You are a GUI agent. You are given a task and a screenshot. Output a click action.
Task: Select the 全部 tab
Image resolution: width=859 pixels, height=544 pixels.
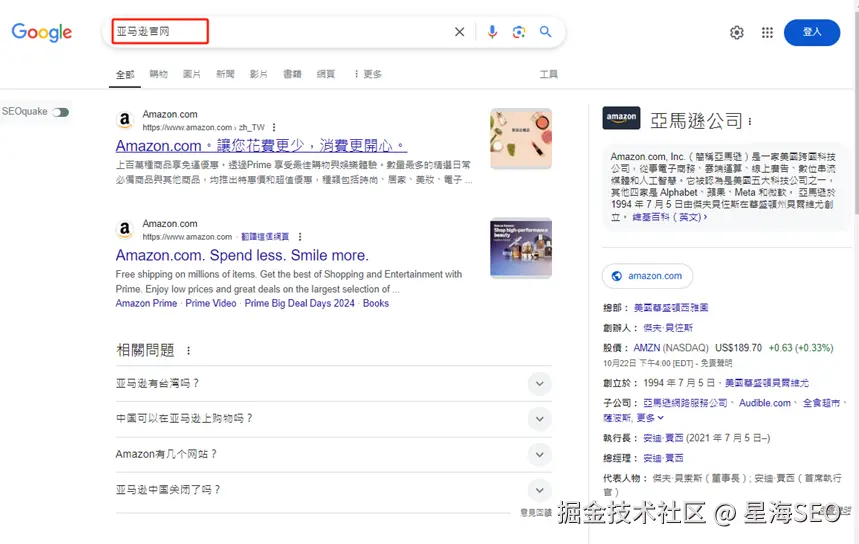(125, 75)
